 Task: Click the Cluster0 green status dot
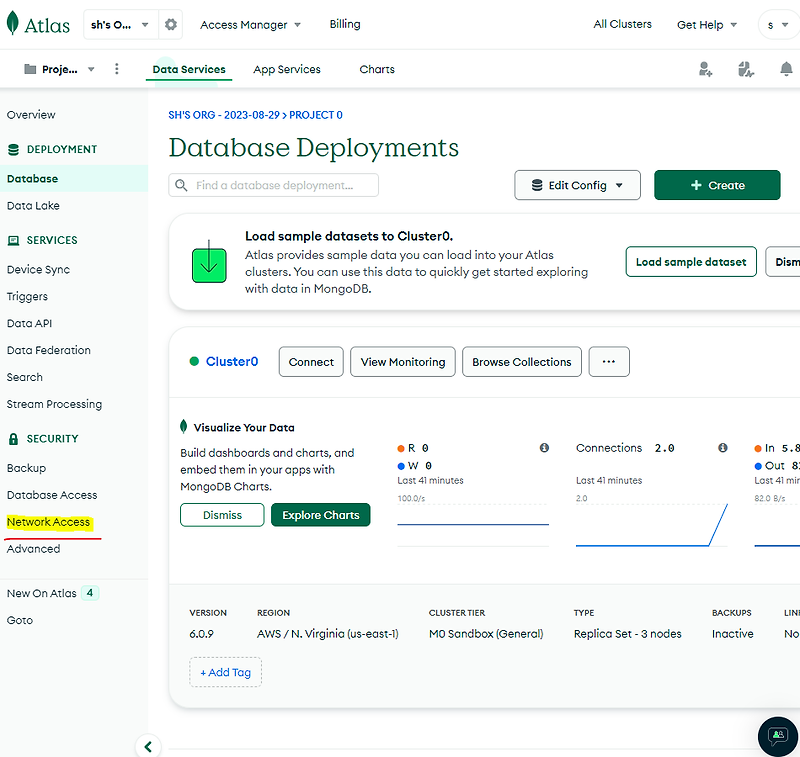(x=194, y=361)
